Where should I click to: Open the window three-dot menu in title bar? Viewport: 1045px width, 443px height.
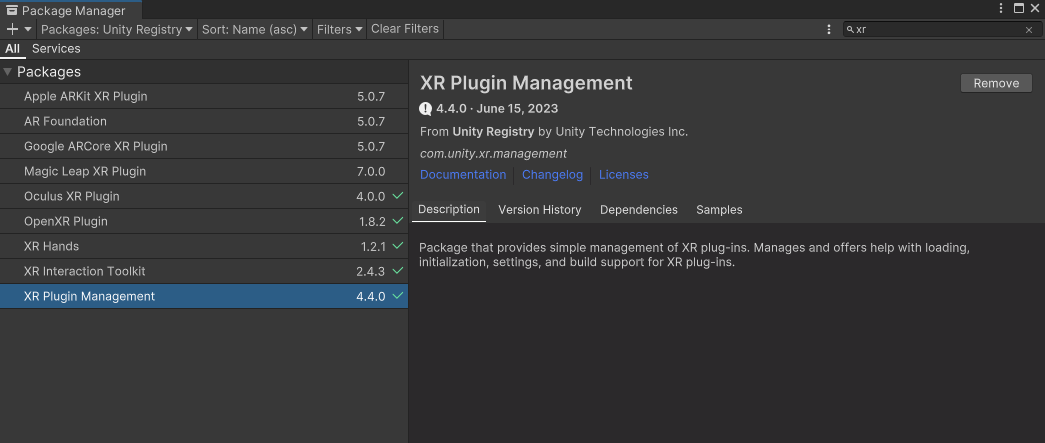click(x=1002, y=9)
